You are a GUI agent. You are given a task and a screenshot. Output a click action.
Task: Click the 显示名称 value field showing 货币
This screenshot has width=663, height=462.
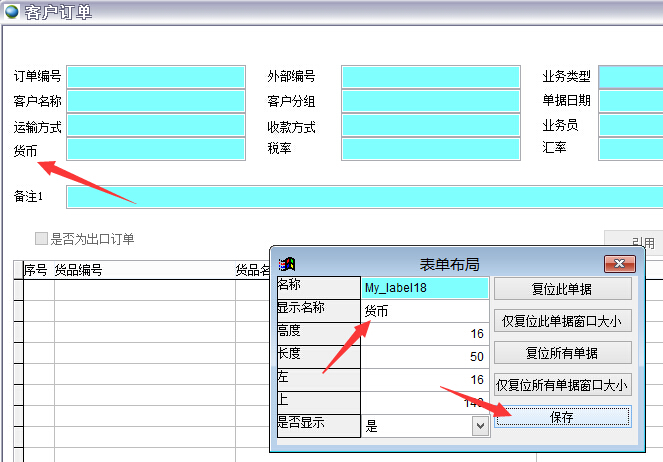coord(425,311)
